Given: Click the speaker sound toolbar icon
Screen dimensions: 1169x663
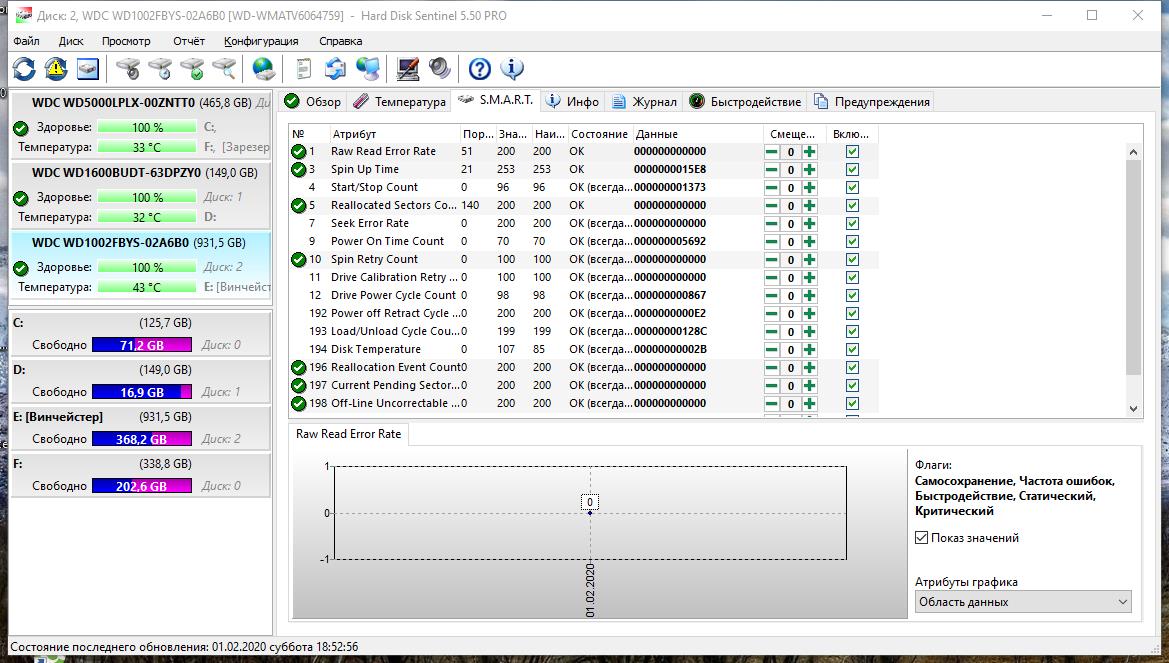Looking at the screenshot, I should point(440,68).
